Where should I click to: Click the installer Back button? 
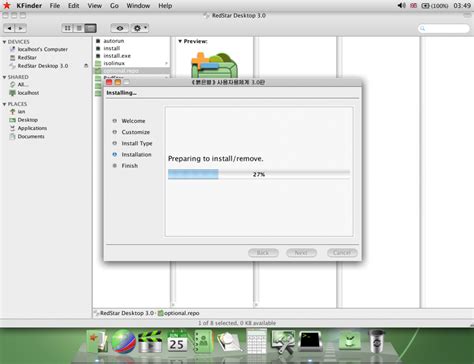pos(263,253)
